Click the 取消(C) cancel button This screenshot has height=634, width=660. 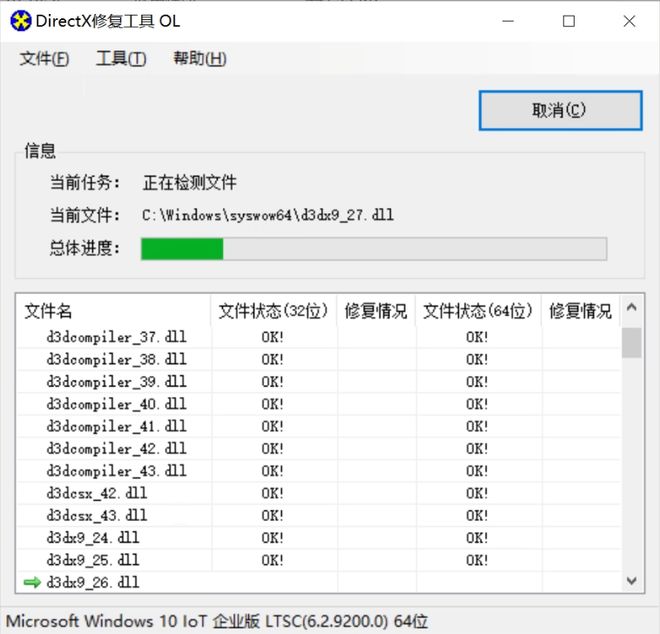(560, 110)
